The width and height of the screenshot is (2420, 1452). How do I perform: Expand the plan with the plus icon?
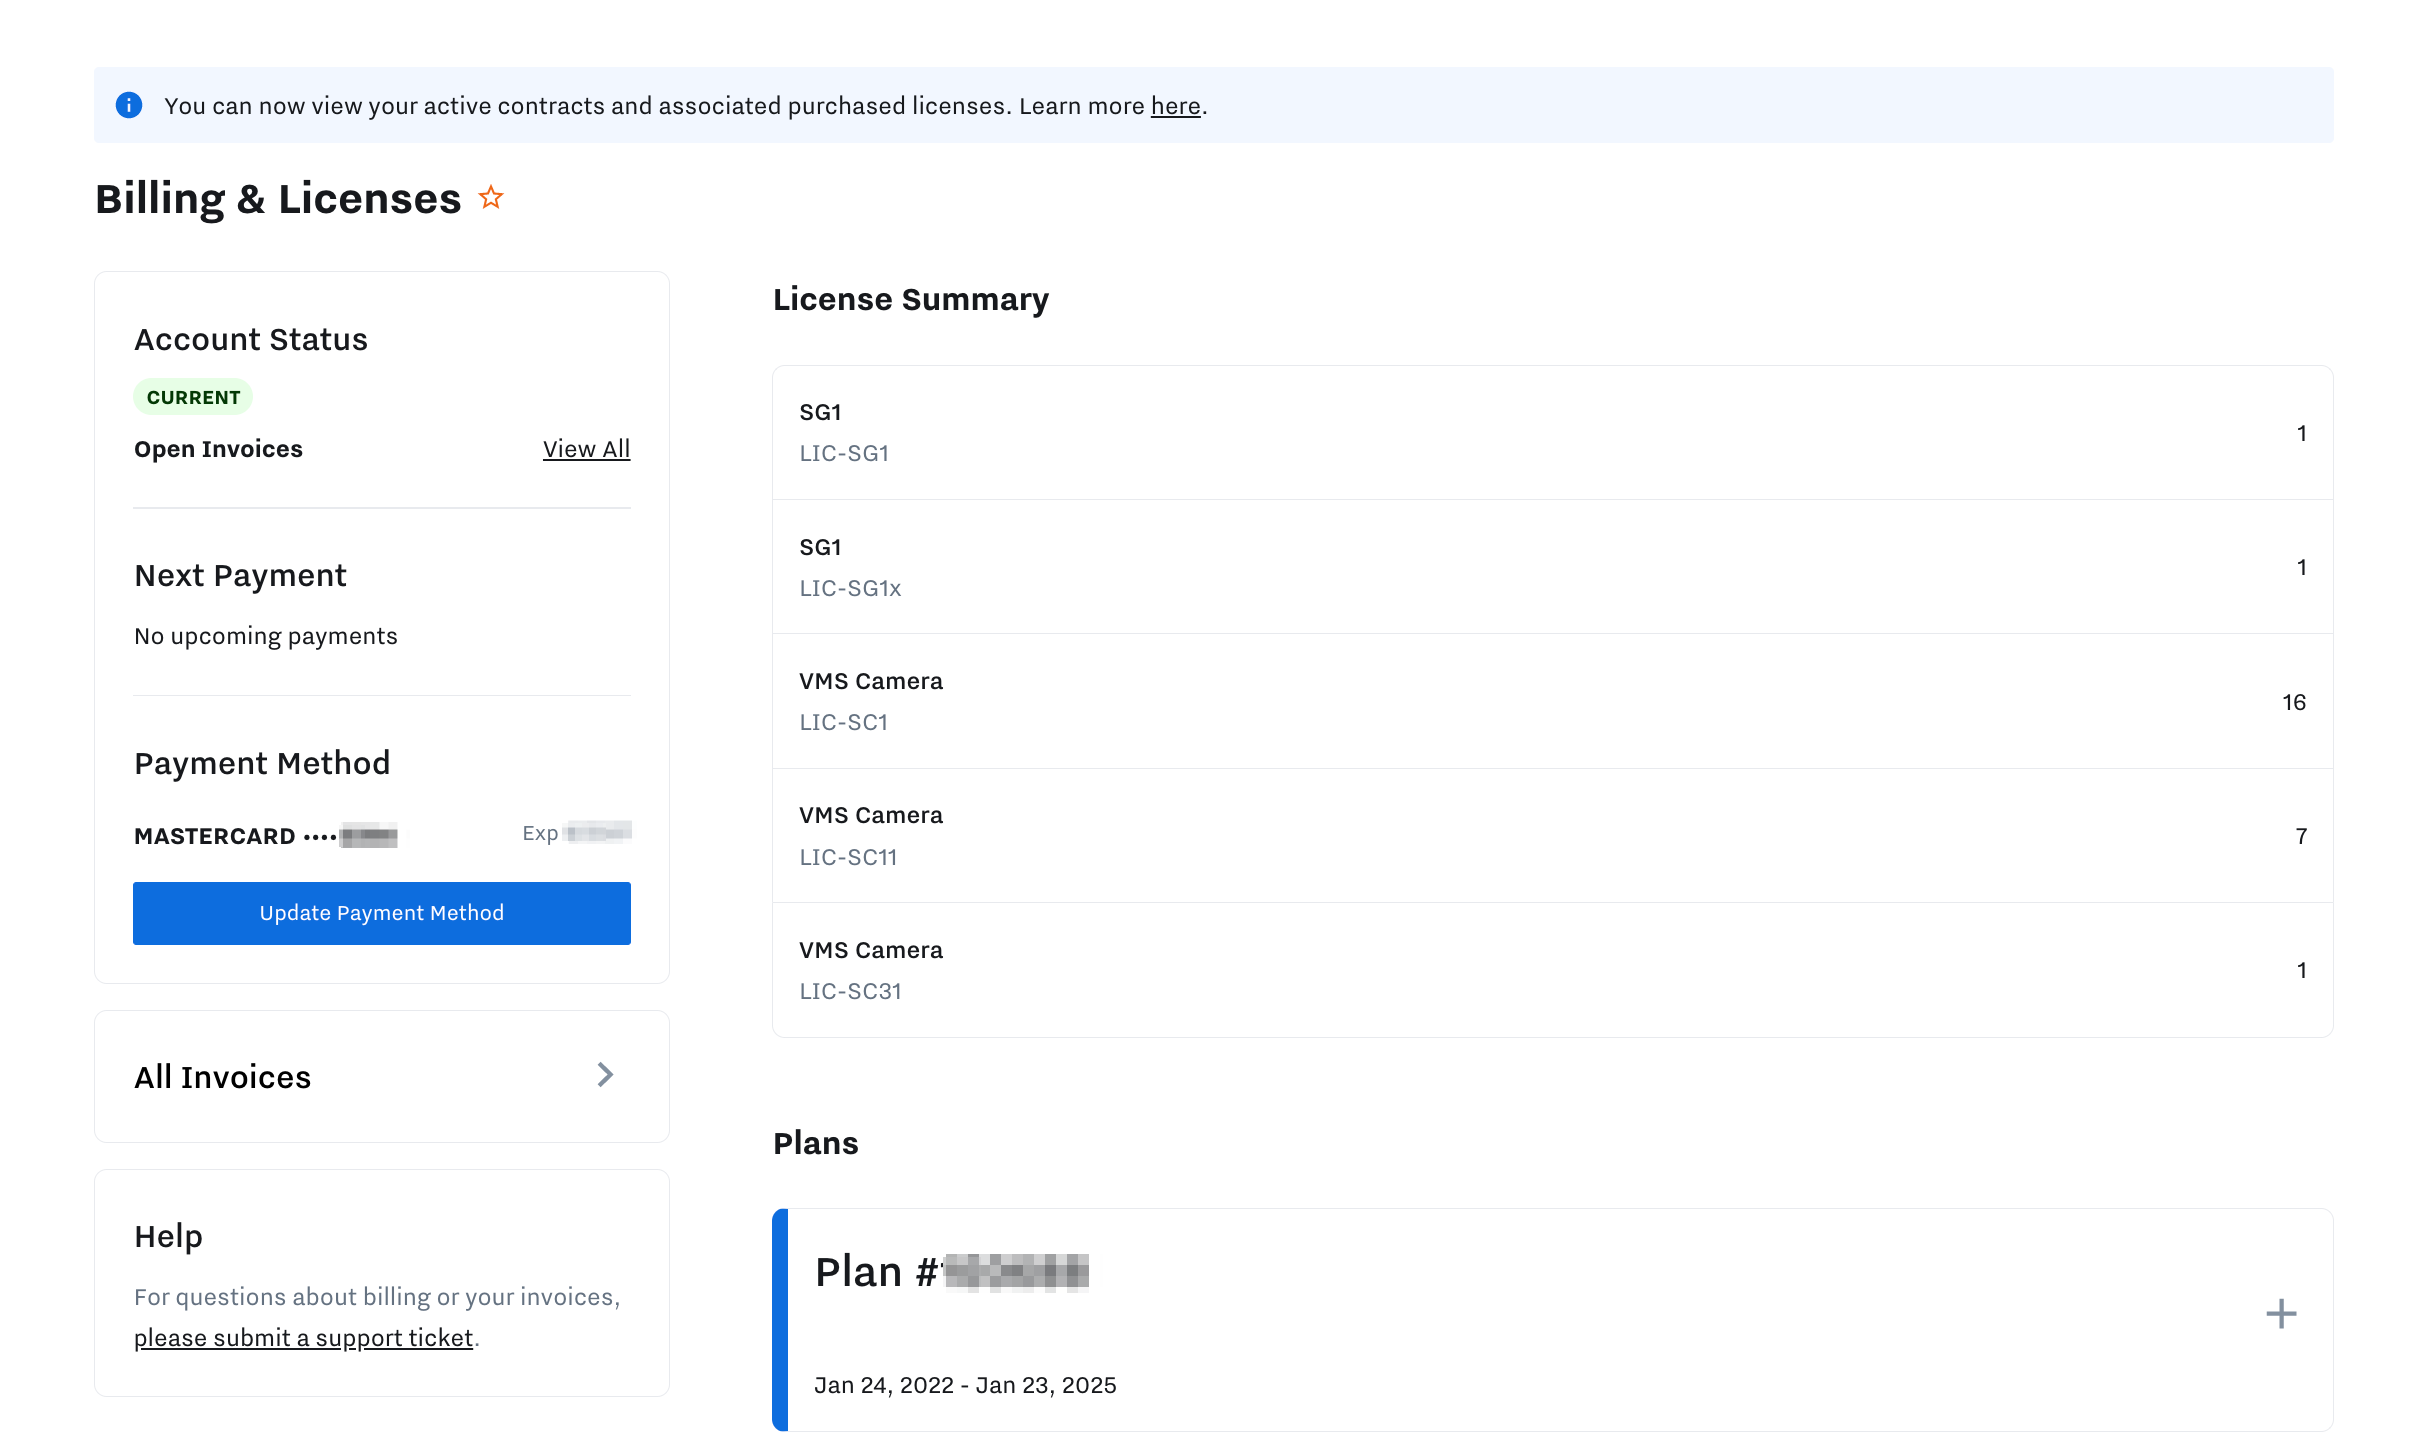2280,1313
